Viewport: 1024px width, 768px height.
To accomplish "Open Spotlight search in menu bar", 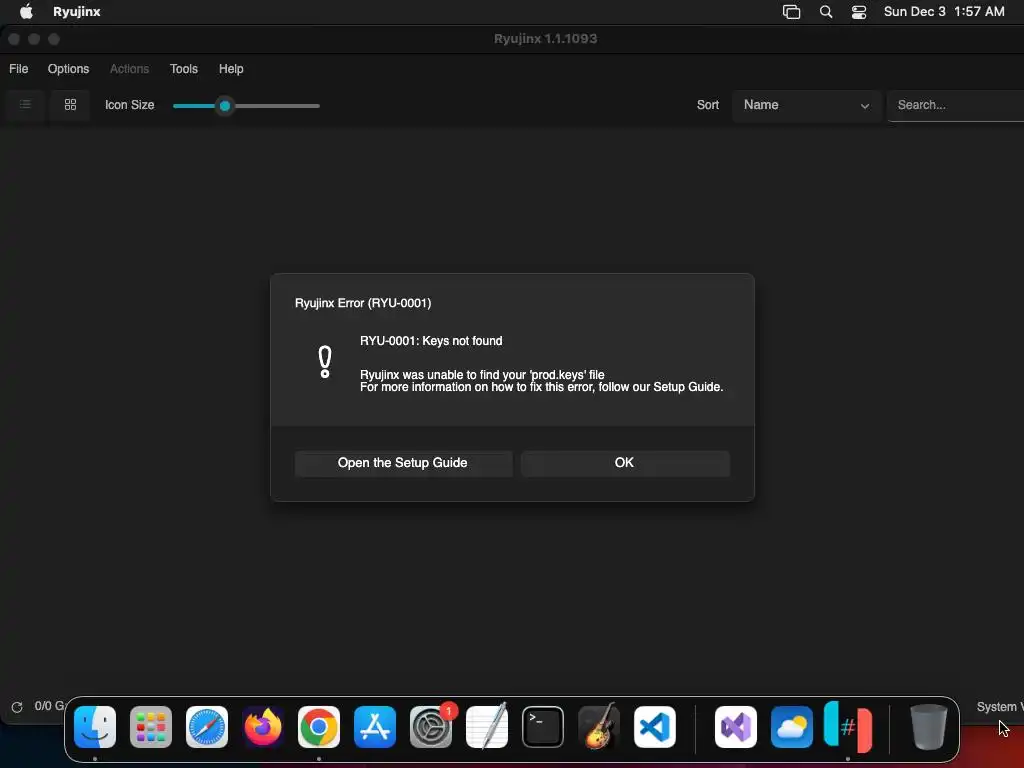I will [x=825, y=12].
